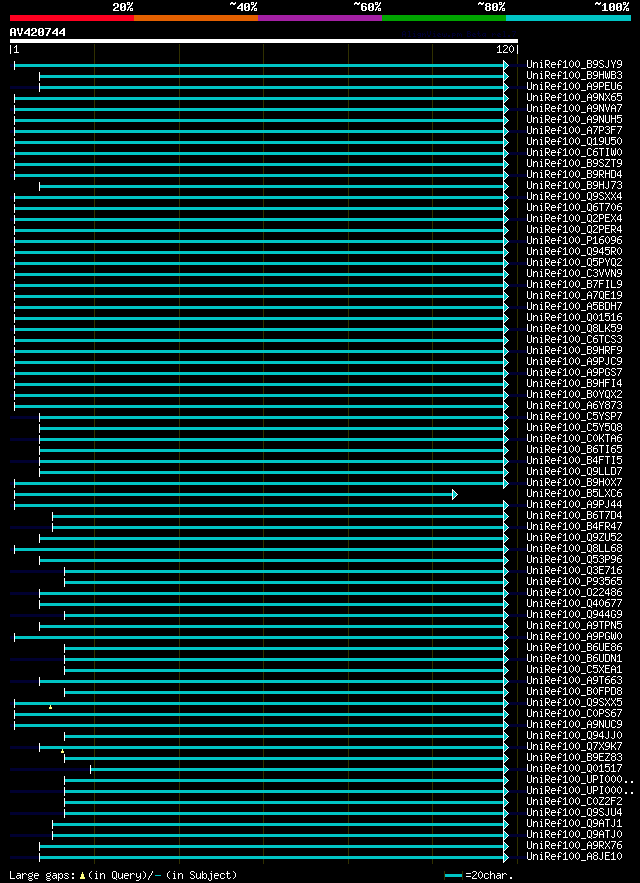Click the UniRef100_B0FPD8 label
This screenshot has width=640, height=883.
[575, 692]
